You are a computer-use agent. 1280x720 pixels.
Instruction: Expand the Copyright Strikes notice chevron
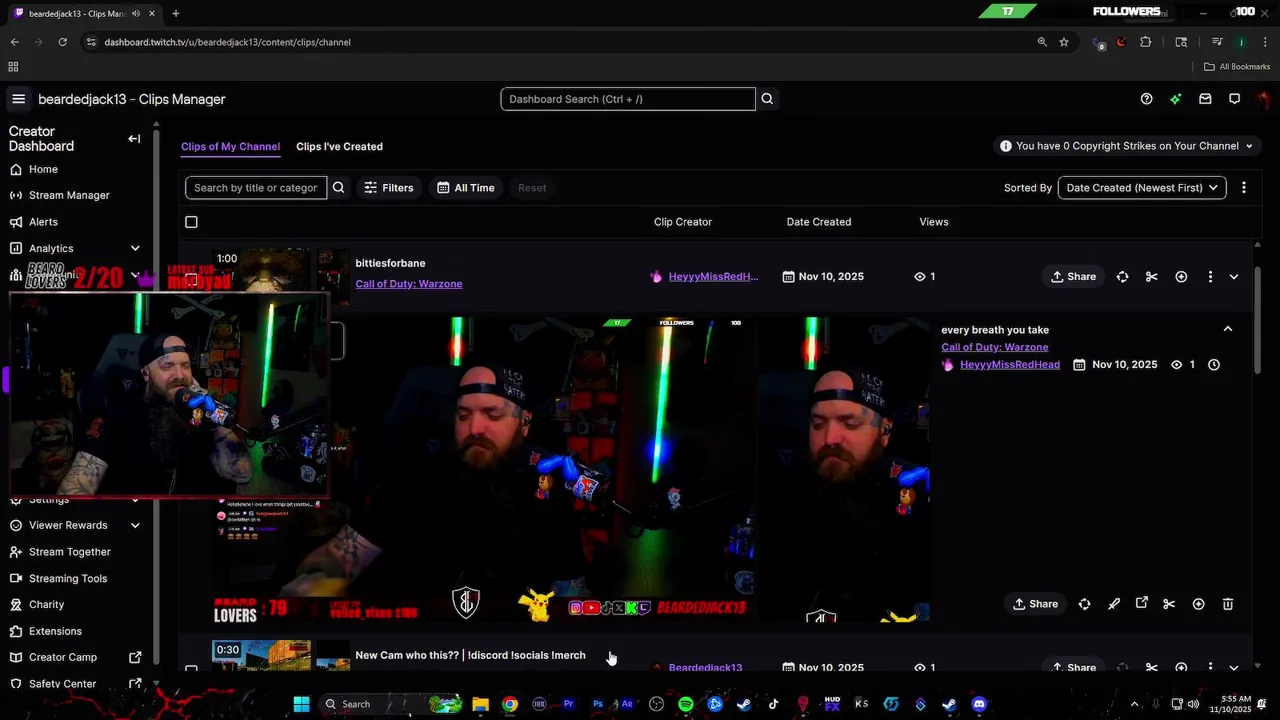pyautogui.click(x=1248, y=146)
